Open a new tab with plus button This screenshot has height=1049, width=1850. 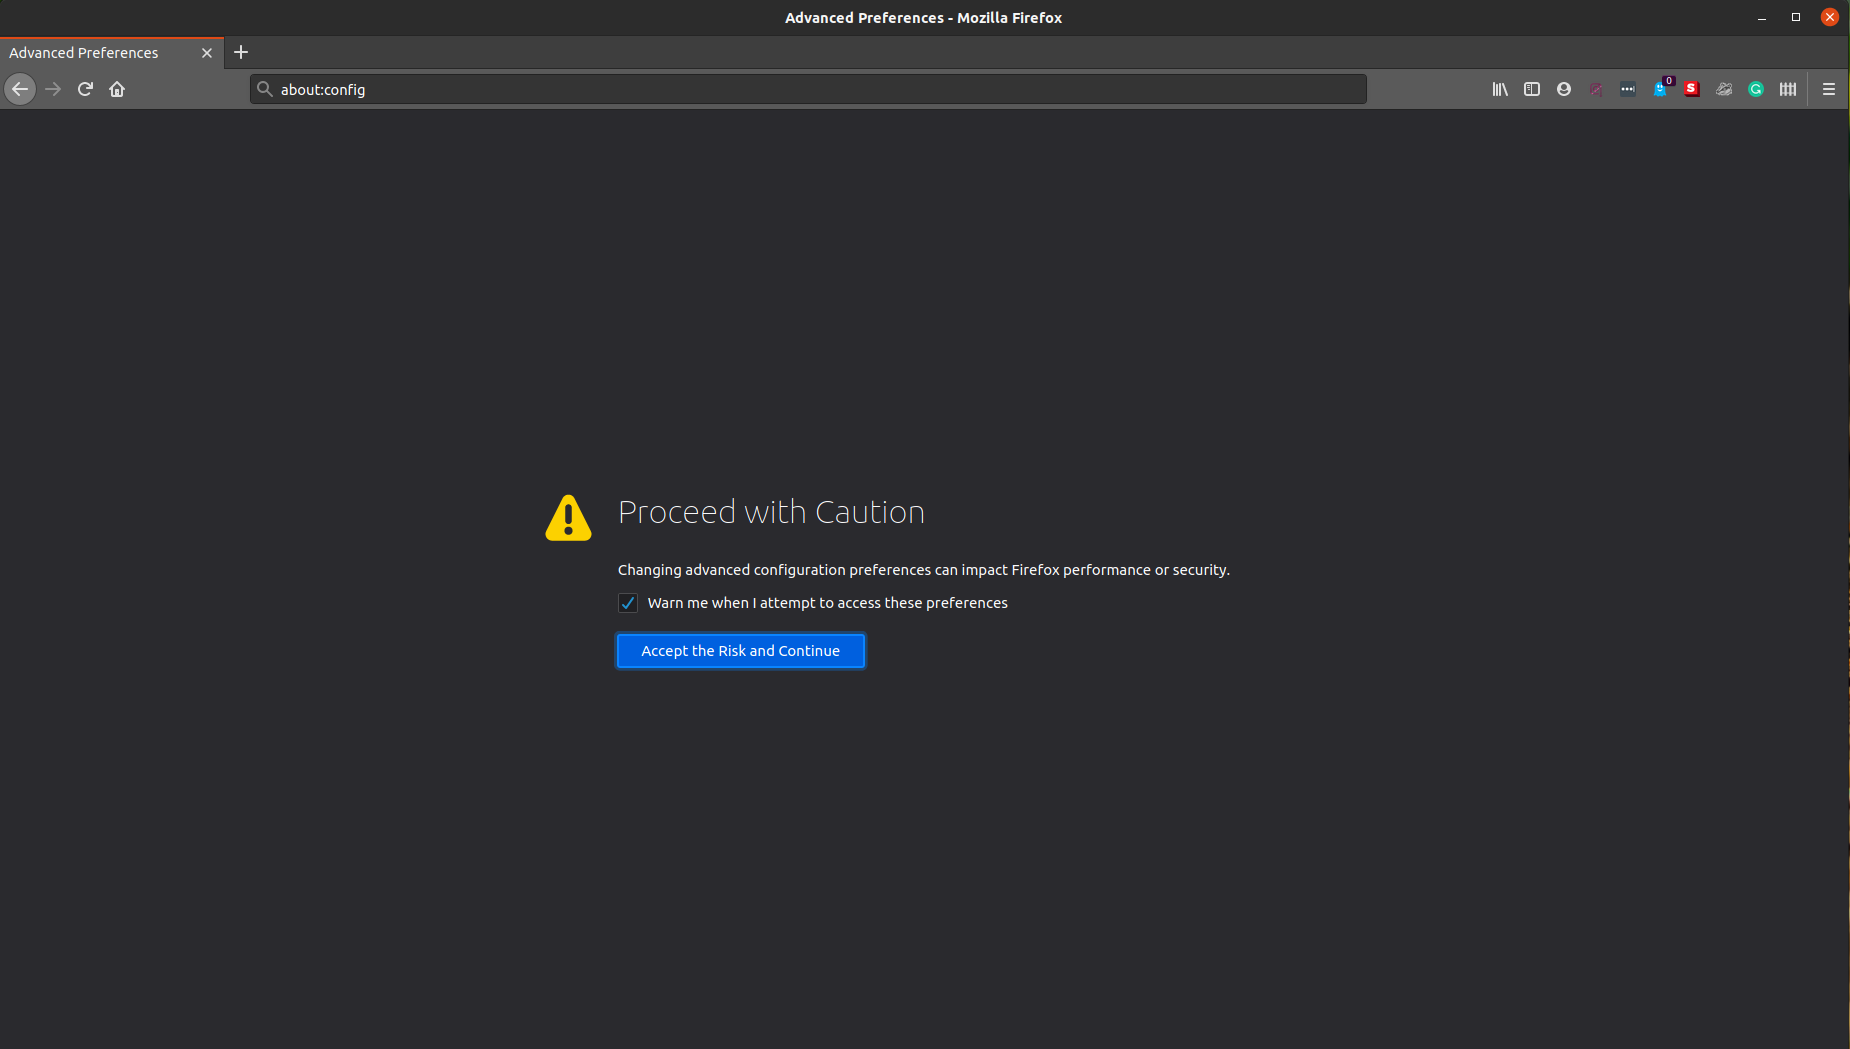241,52
